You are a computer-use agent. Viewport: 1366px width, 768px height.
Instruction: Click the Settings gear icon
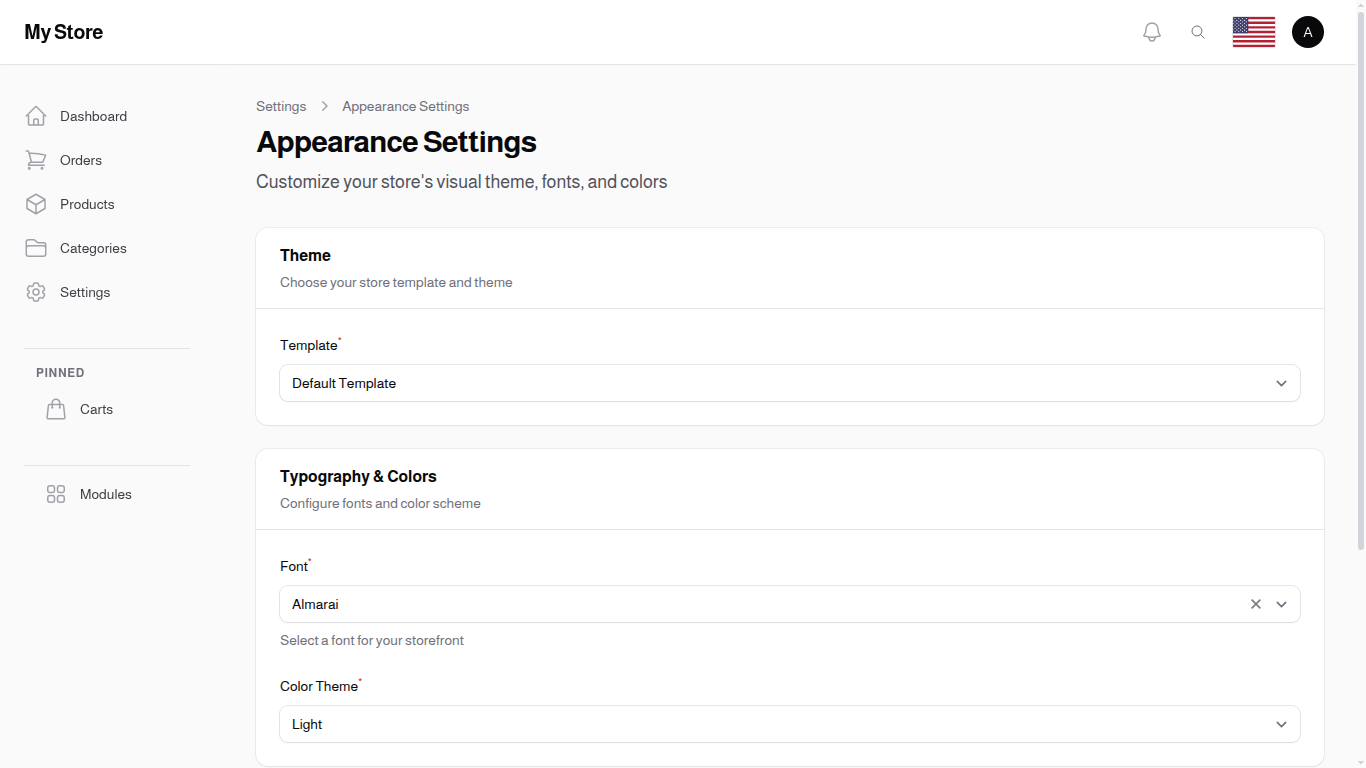pyautogui.click(x=36, y=292)
